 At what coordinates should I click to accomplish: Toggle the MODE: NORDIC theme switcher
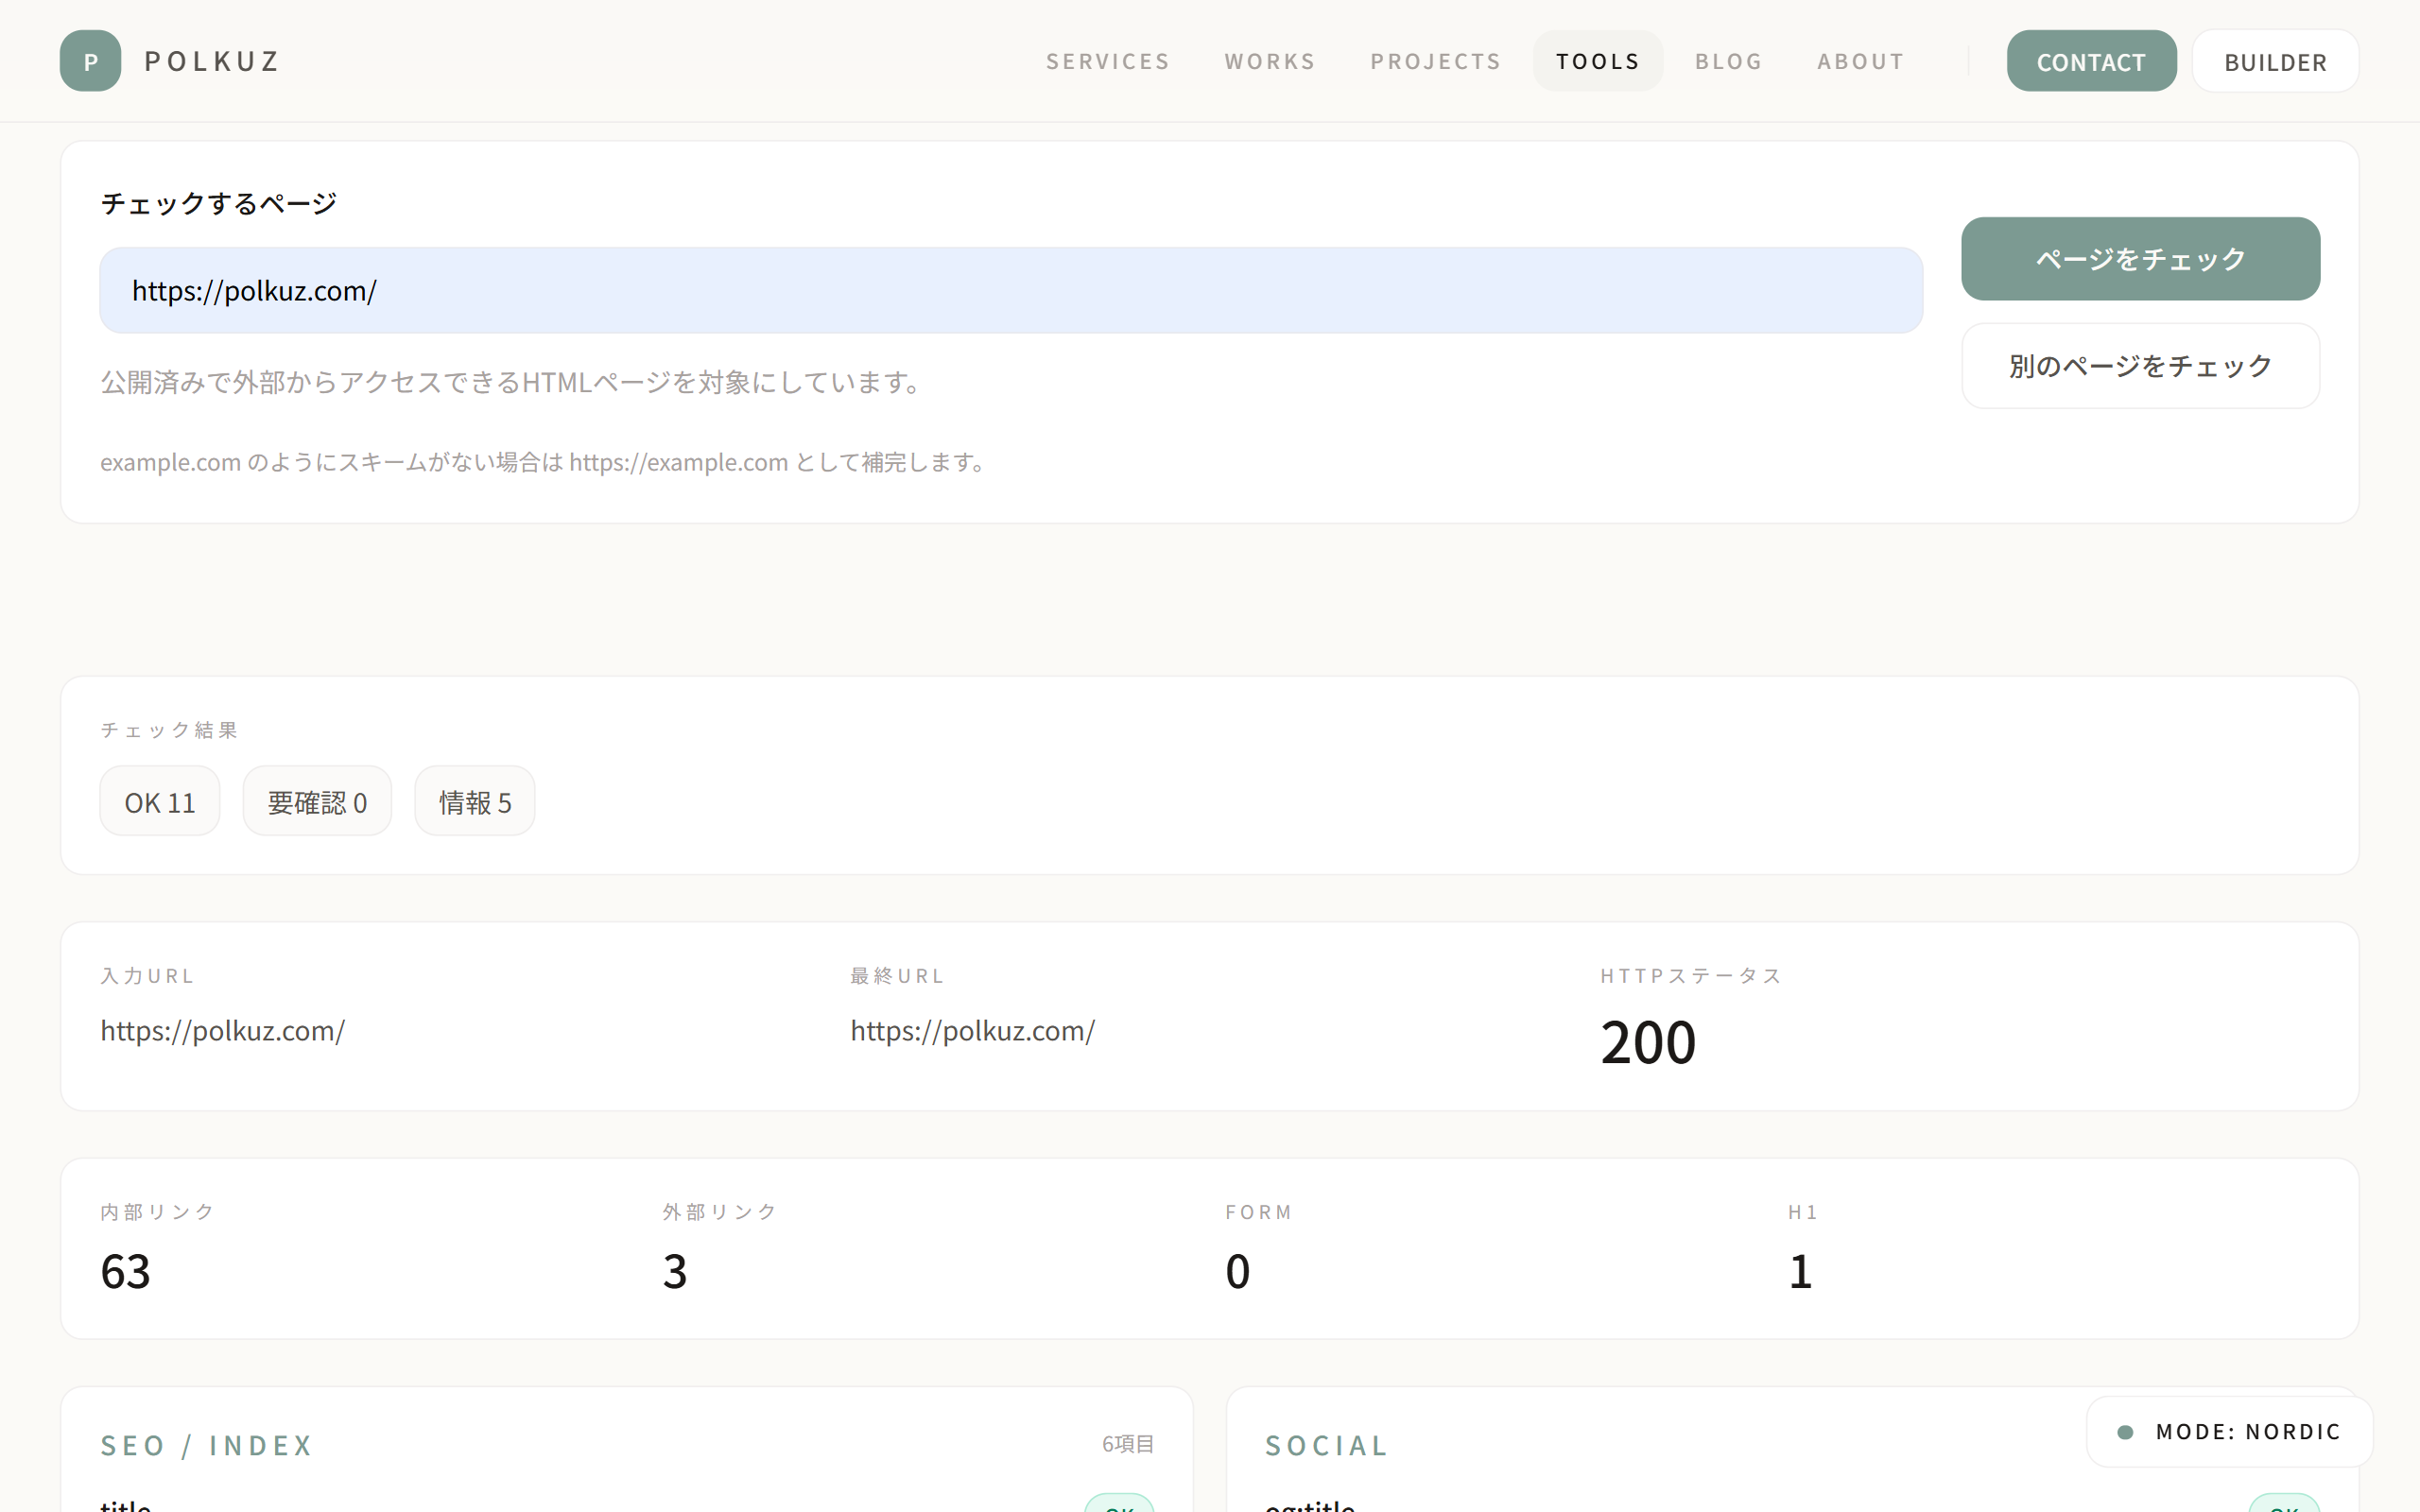(x=2229, y=1431)
